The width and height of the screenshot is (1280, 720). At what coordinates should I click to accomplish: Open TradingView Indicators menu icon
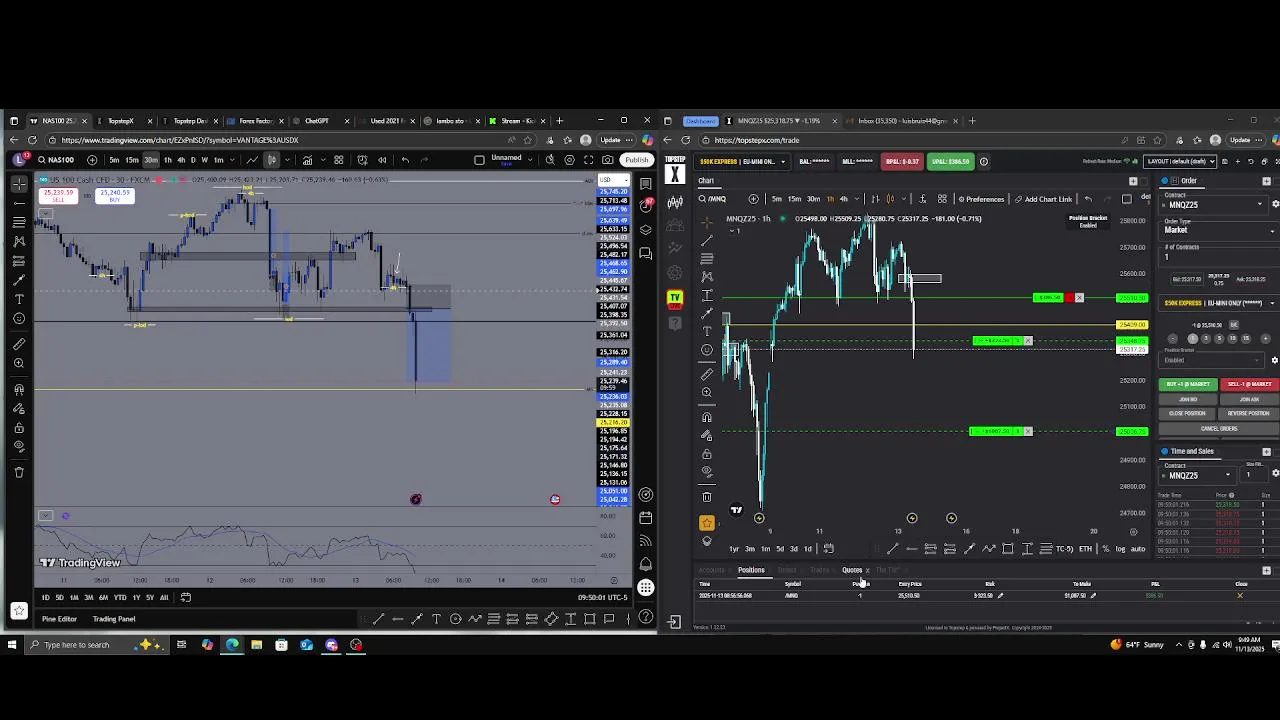(x=308, y=160)
